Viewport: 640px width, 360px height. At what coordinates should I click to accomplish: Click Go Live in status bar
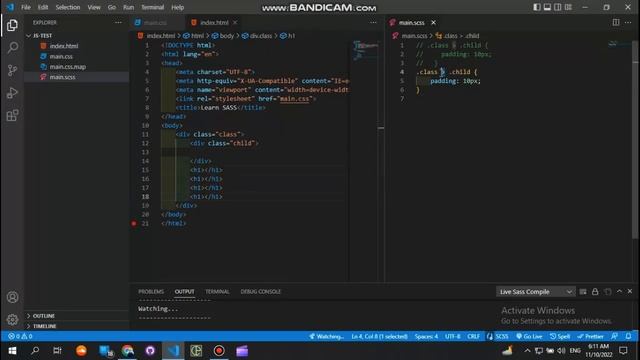529,336
